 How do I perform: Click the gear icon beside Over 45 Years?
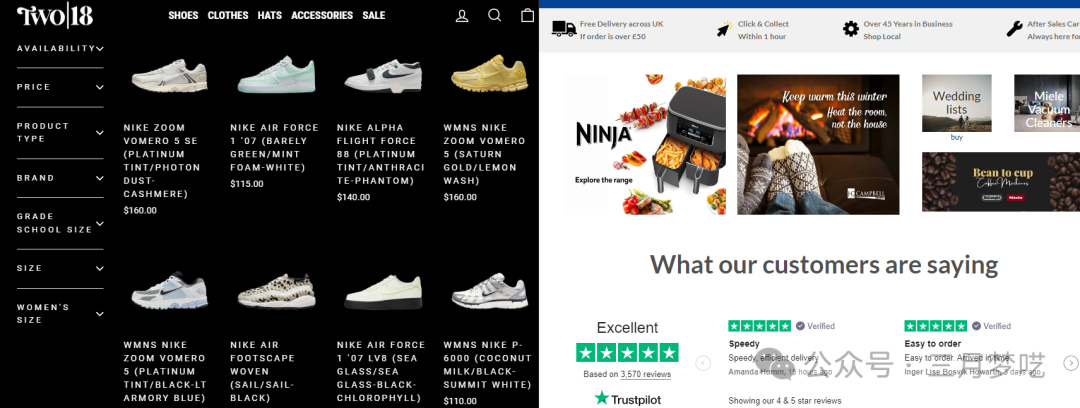[851, 29]
